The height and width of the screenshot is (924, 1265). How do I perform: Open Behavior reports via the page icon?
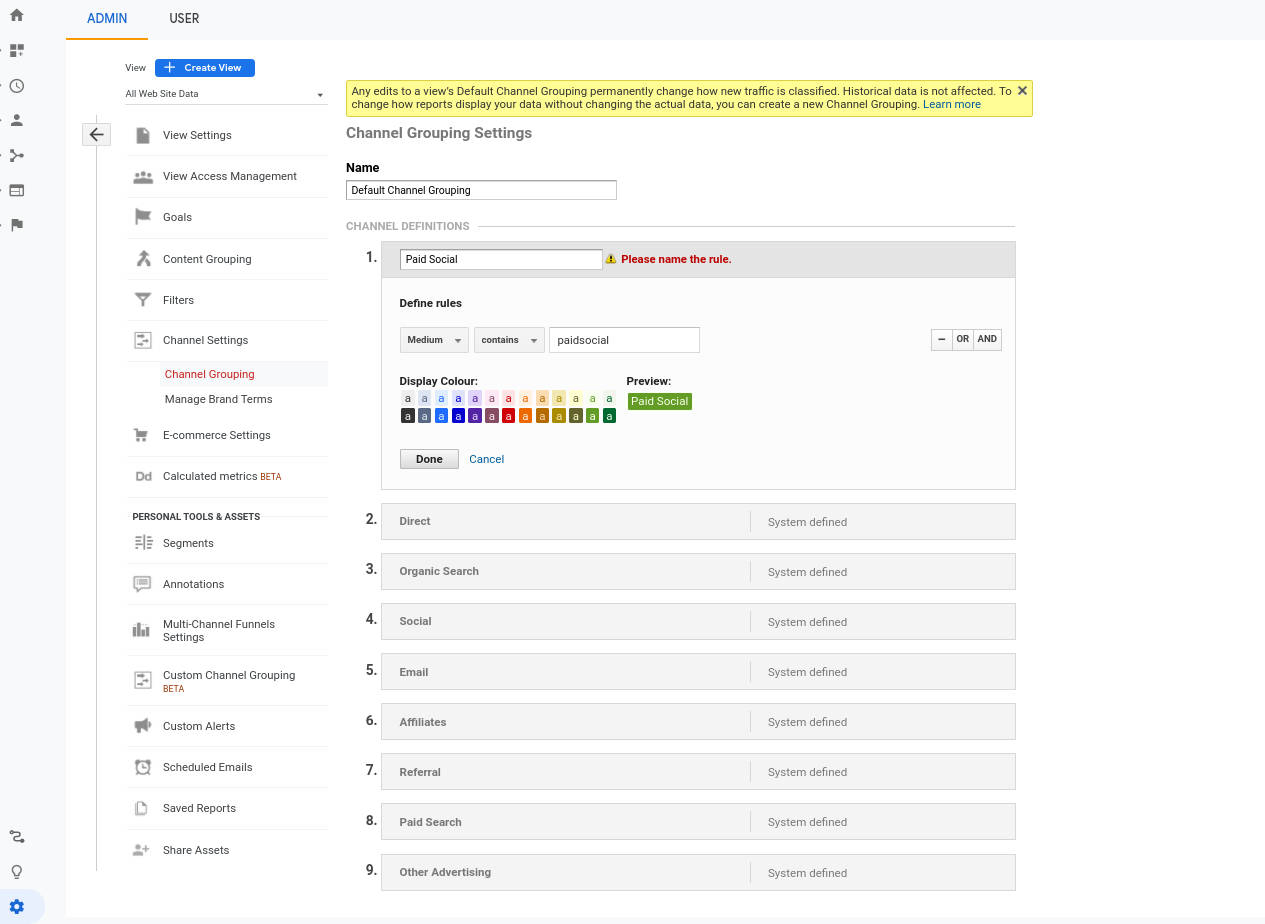tap(17, 189)
